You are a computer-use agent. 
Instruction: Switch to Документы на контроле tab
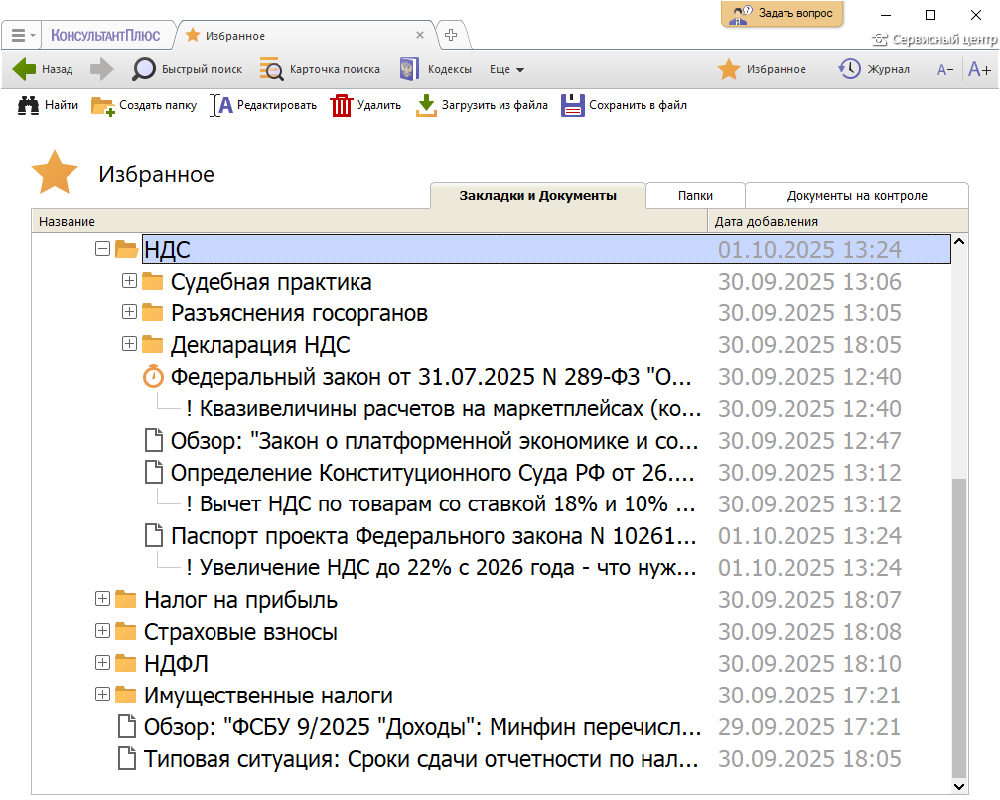point(857,196)
